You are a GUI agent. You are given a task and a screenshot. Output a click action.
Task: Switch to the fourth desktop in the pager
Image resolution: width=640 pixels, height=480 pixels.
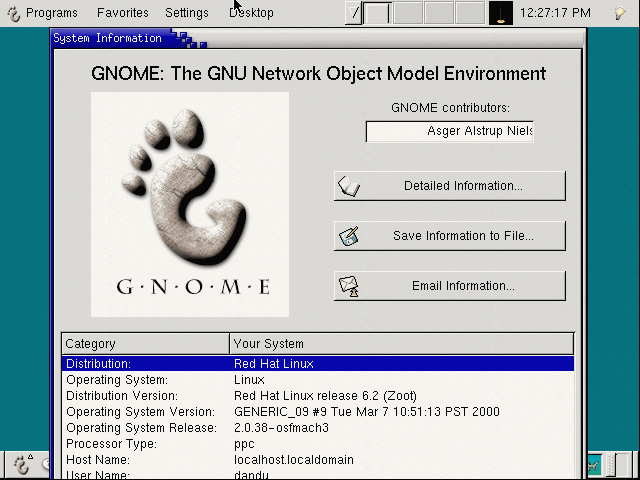tap(469, 13)
